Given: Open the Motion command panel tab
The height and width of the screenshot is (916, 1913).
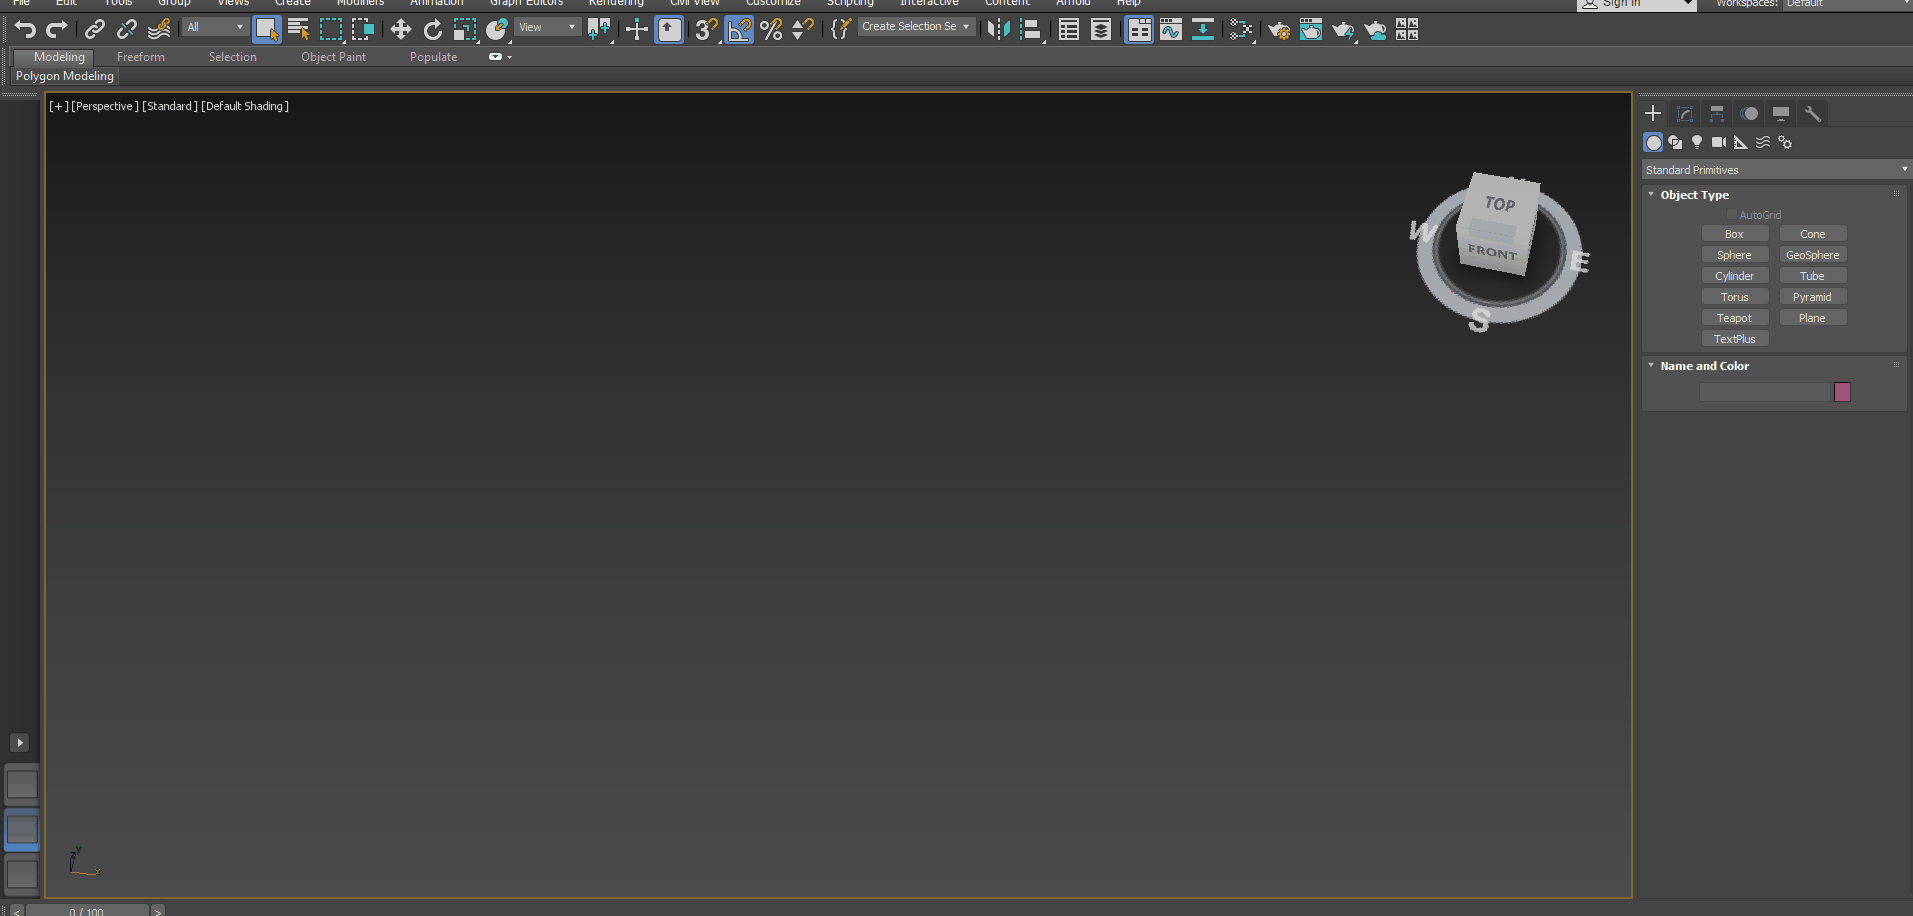Looking at the screenshot, I should pyautogui.click(x=1749, y=113).
